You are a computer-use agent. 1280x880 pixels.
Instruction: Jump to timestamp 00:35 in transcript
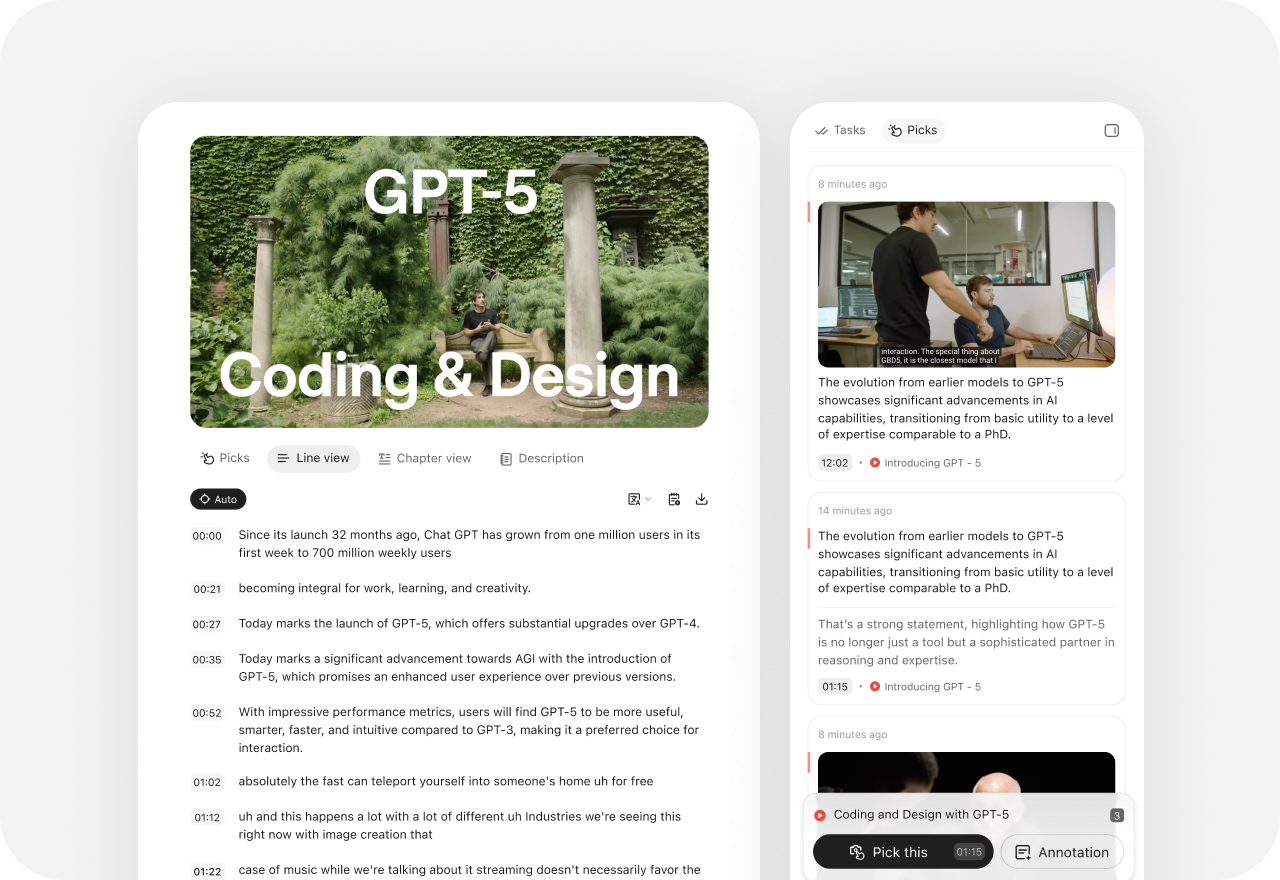tap(207, 660)
